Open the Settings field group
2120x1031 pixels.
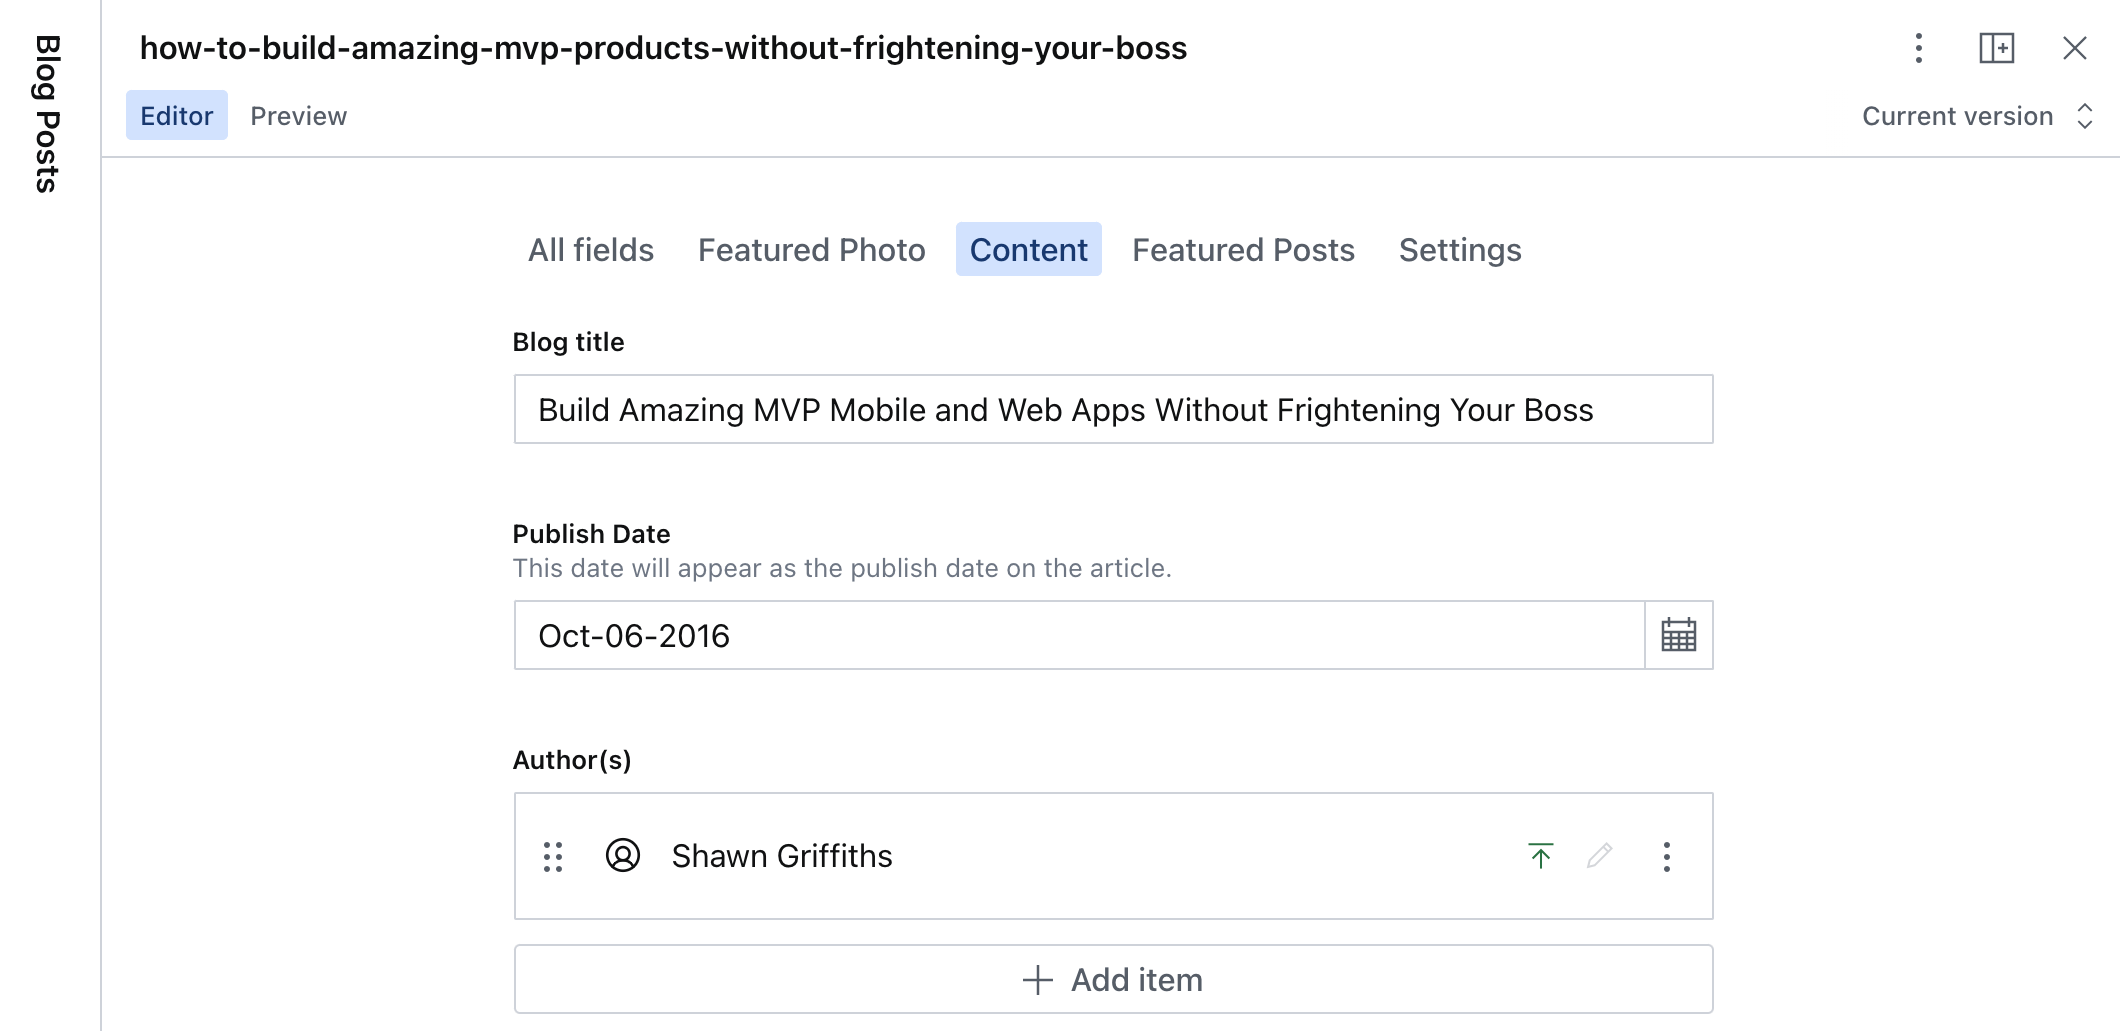tap(1459, 250)
